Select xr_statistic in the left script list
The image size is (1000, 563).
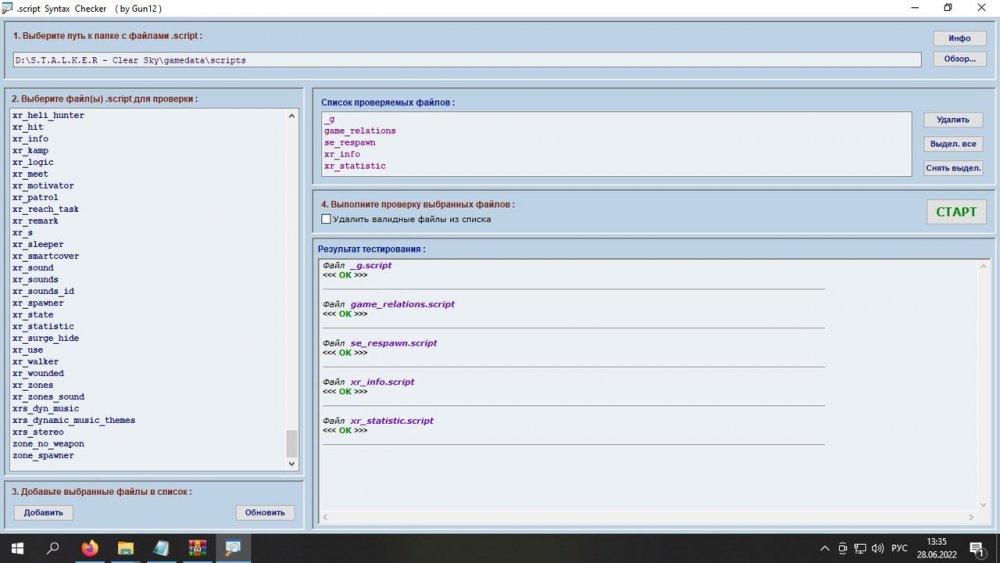click(43, 326)
